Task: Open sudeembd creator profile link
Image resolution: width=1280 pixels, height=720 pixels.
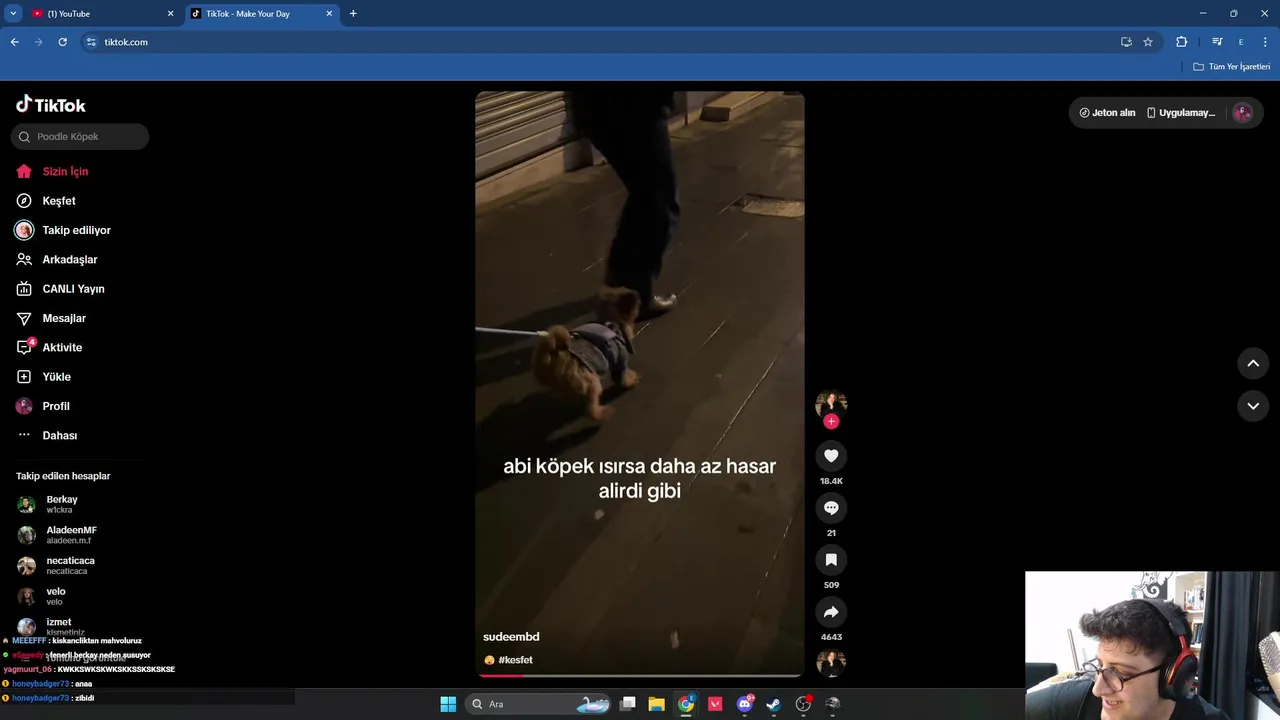Action: pyautogui.click(x=511, y=637)
